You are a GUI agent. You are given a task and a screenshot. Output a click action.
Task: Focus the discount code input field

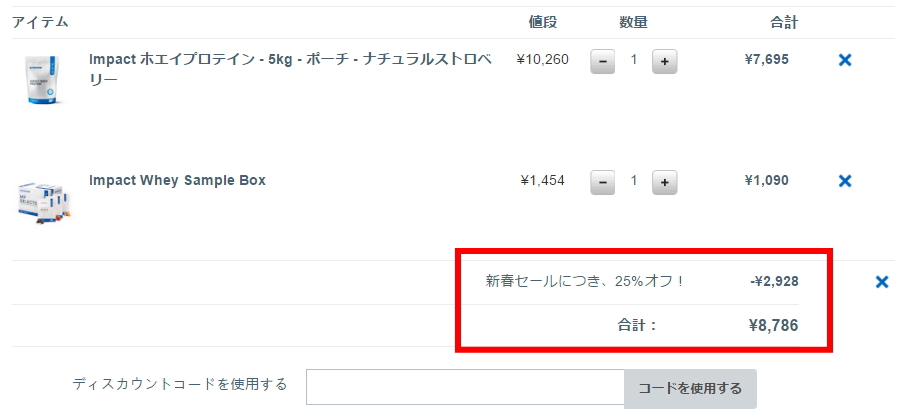465,387
